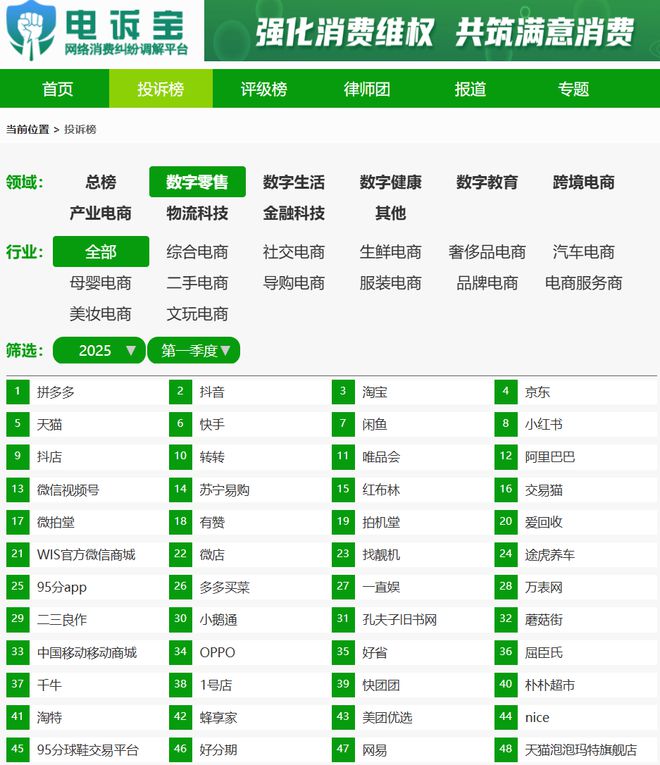660x765 pixels.
Task: Click rank badge number 3 beside 淘宝
Action: [343, 392]
